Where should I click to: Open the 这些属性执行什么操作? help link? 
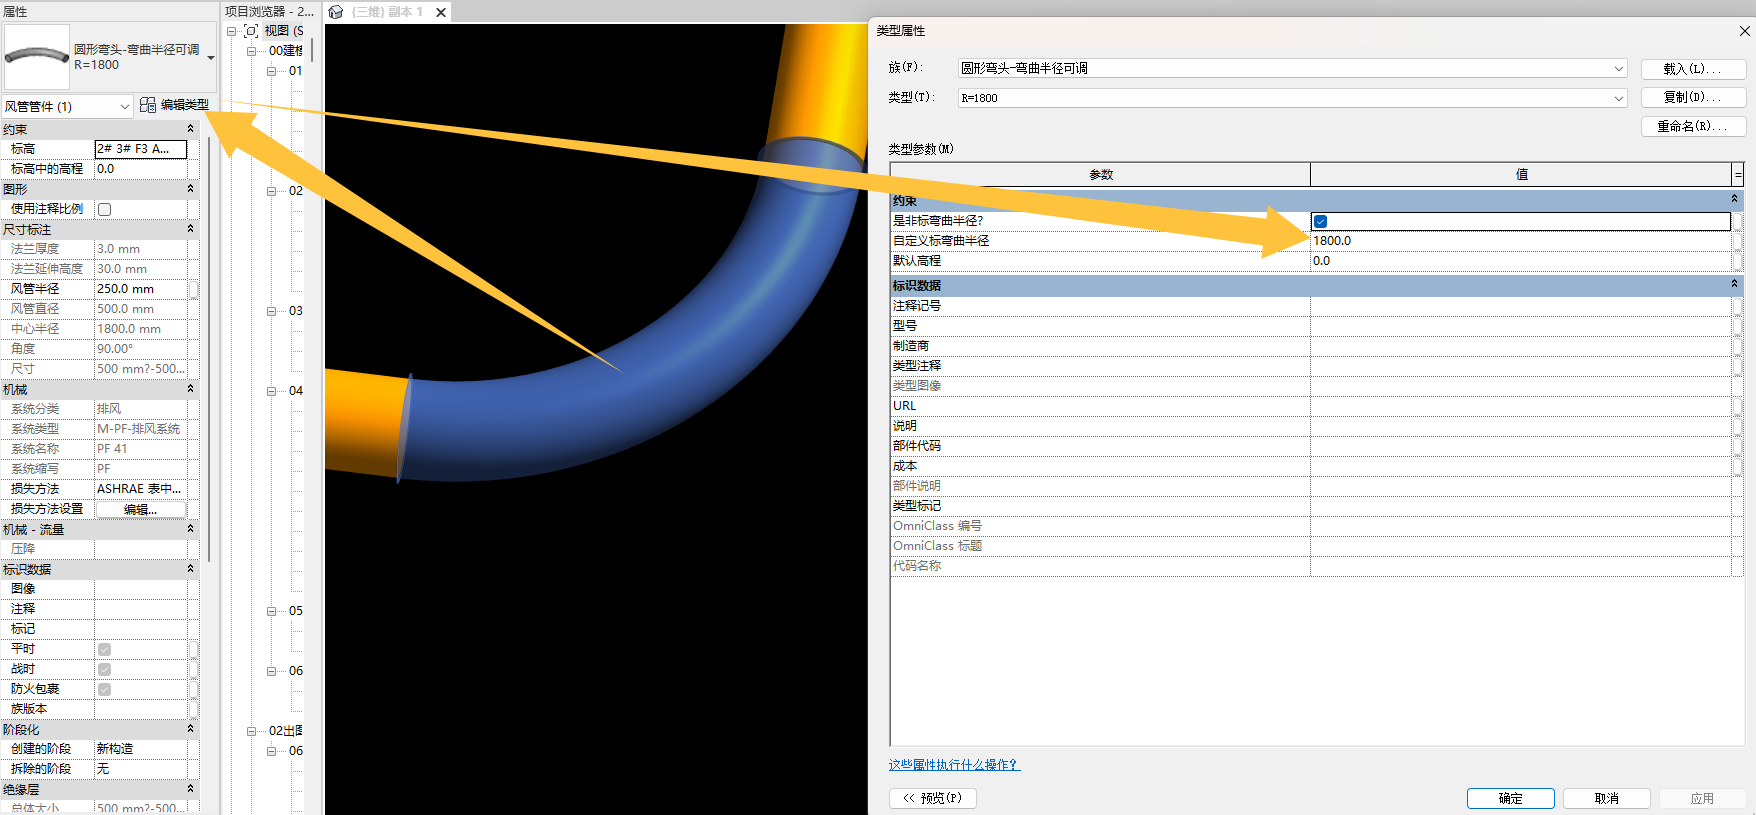click(x=953, y=765)
